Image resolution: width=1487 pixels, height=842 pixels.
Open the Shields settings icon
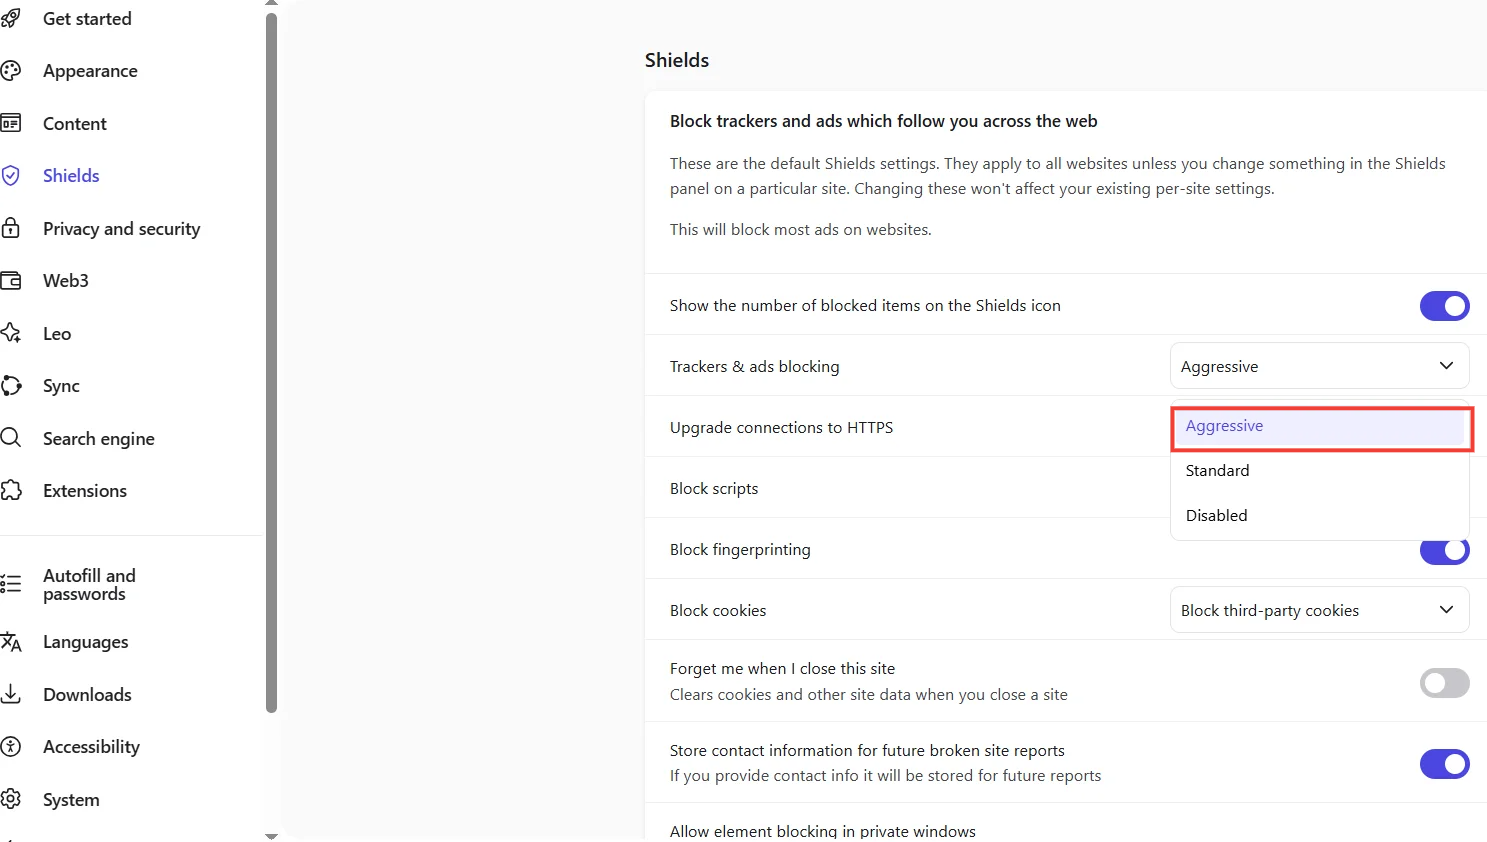pyautogui.click(x=13, y=175)
